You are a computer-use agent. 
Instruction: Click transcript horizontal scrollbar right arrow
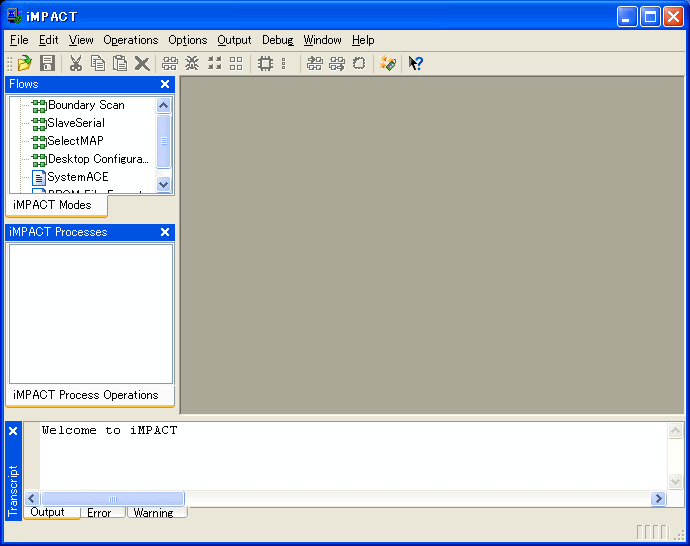click(x=658, y=498)
